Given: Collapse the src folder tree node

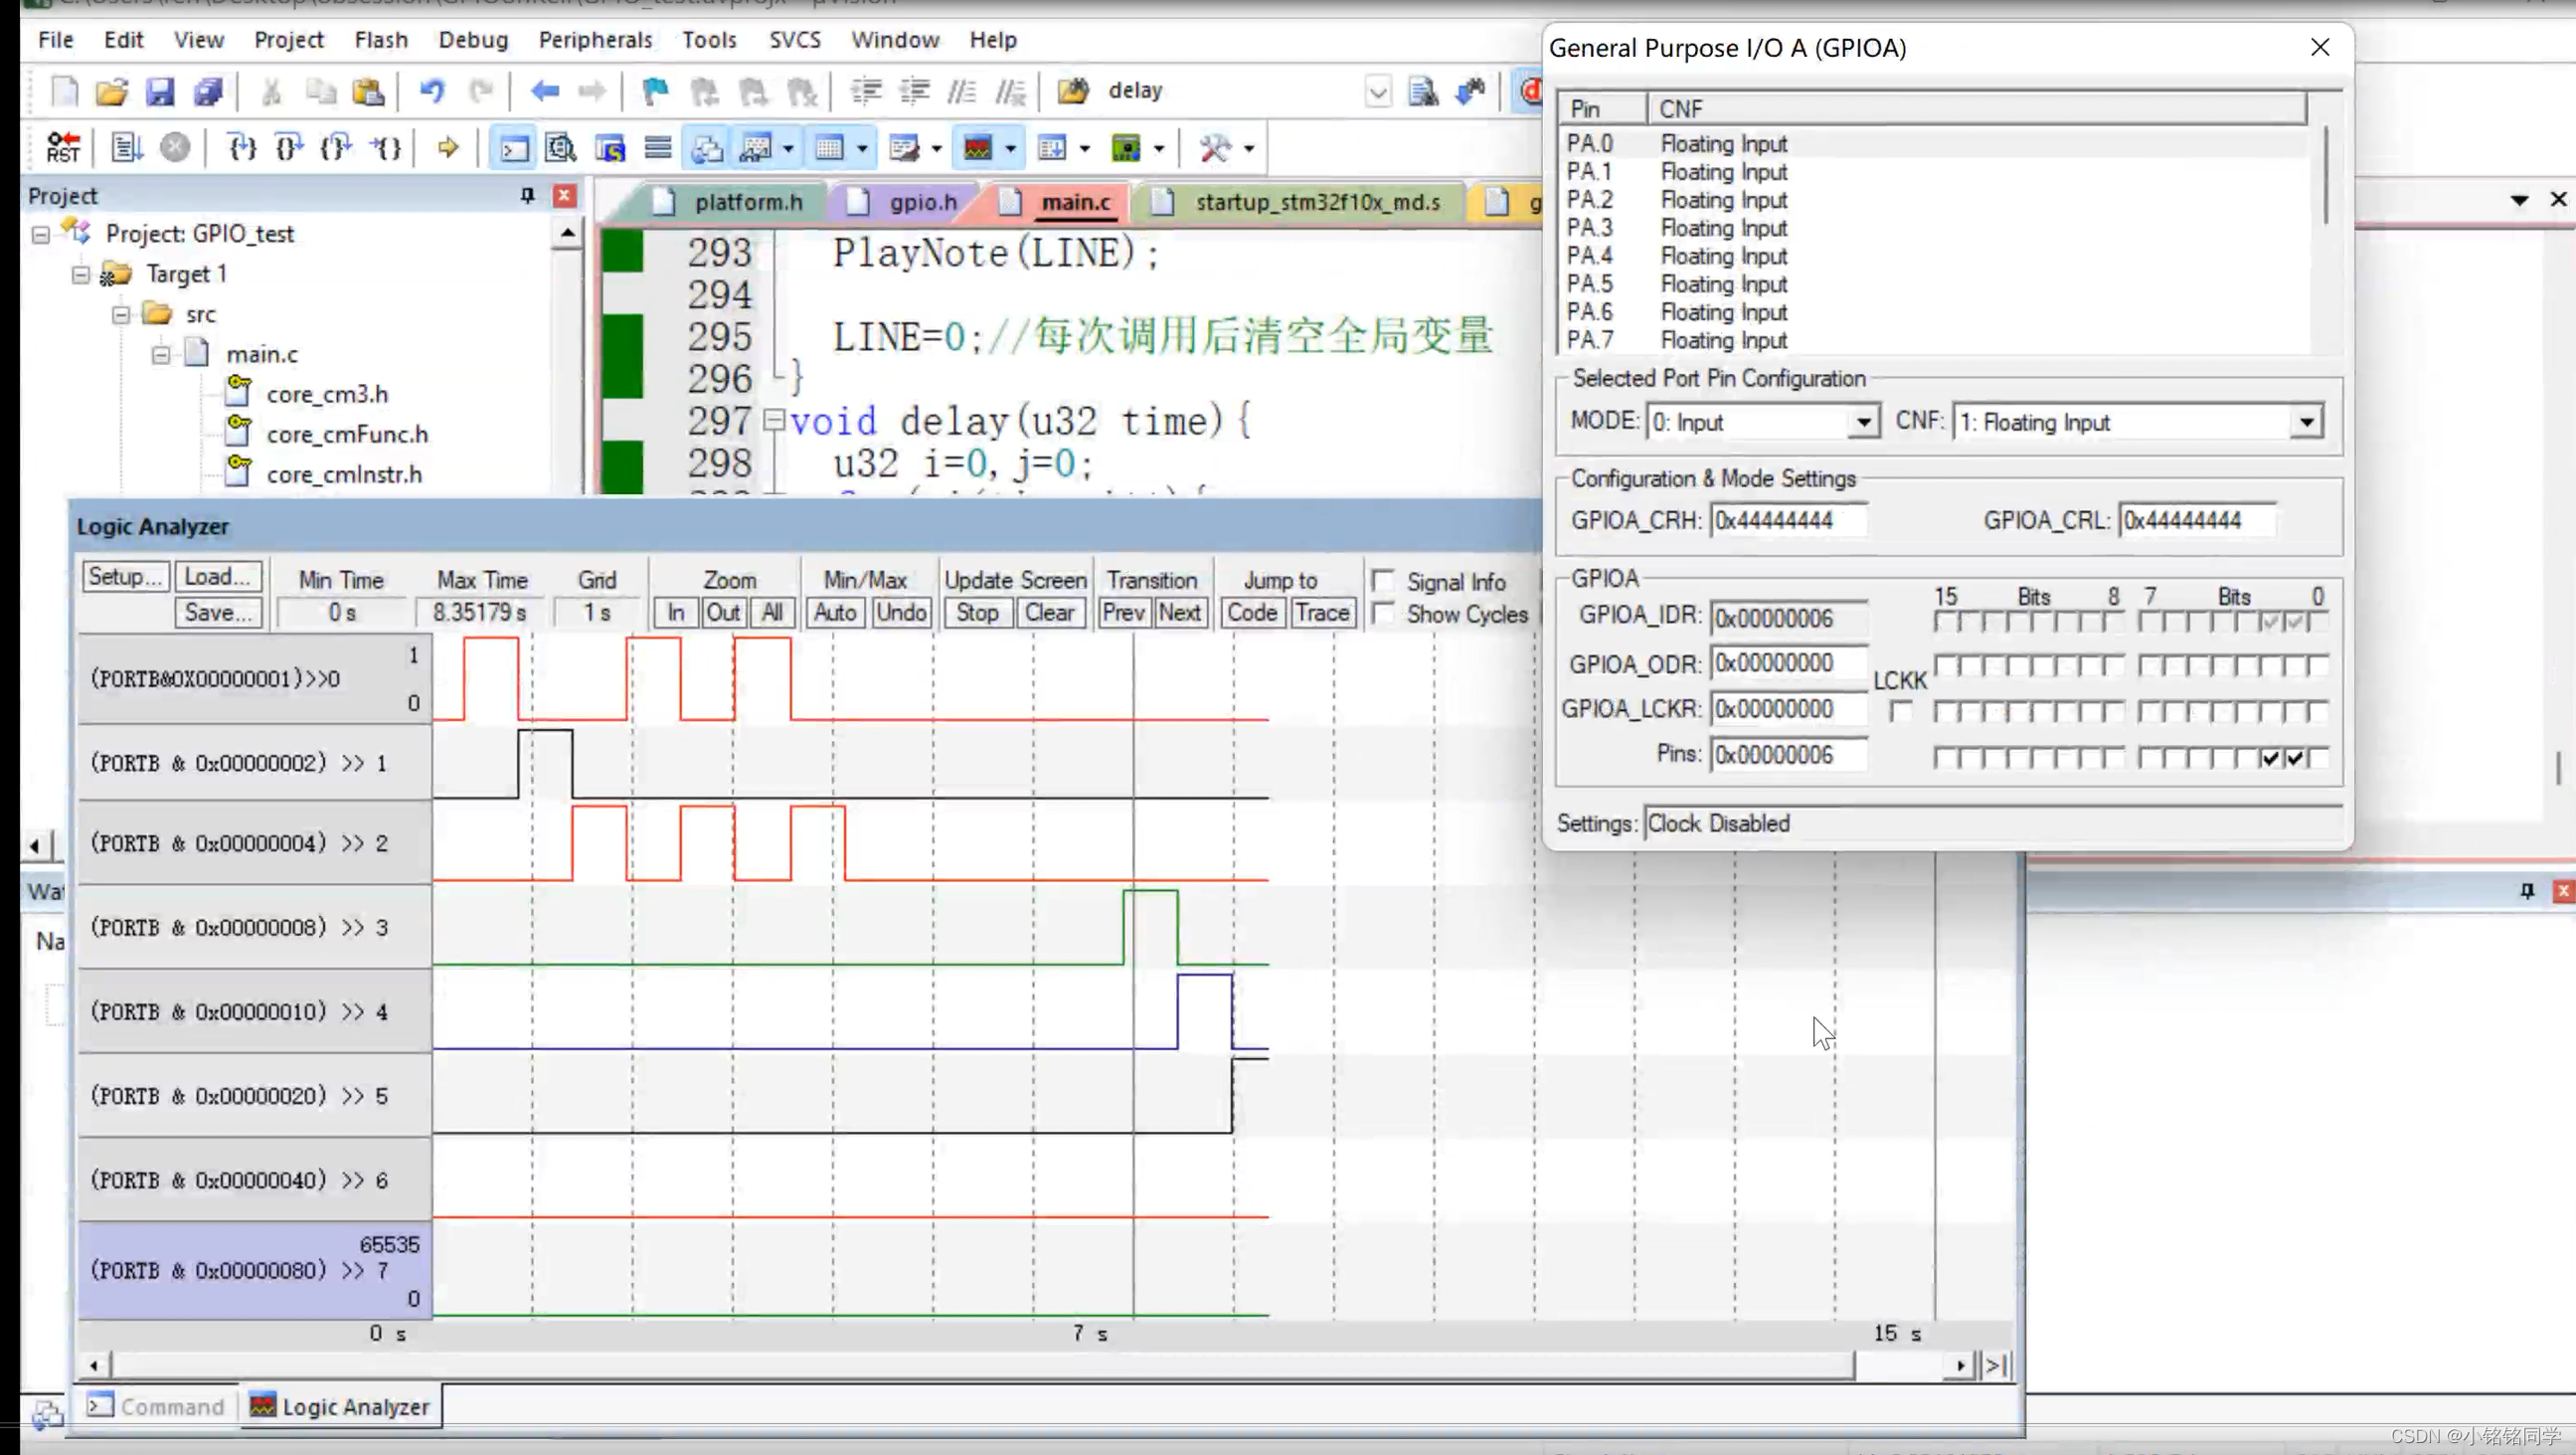Looking at the screenshot, I should 121,315.
